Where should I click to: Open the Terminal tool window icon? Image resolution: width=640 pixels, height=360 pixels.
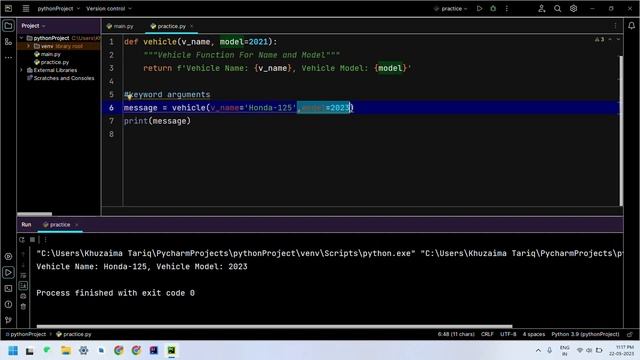point(8,289)
